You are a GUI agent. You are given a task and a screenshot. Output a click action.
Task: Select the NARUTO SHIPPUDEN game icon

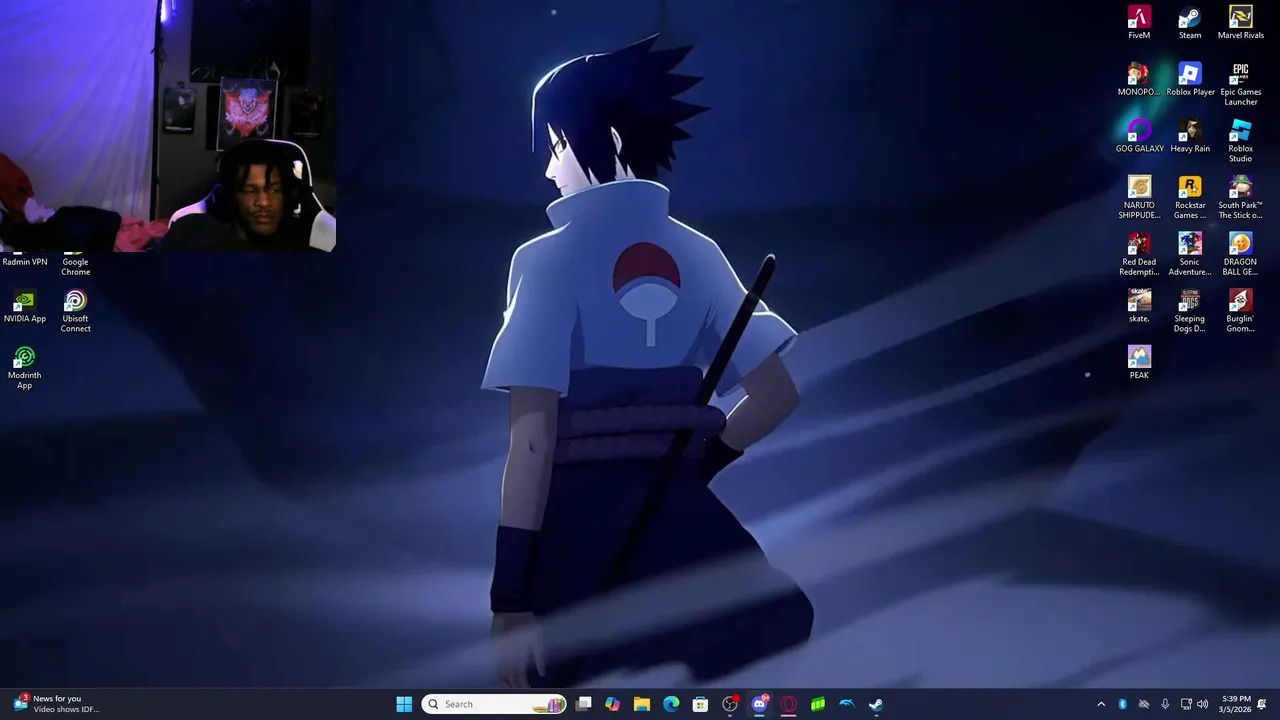tap(1139, 198)
